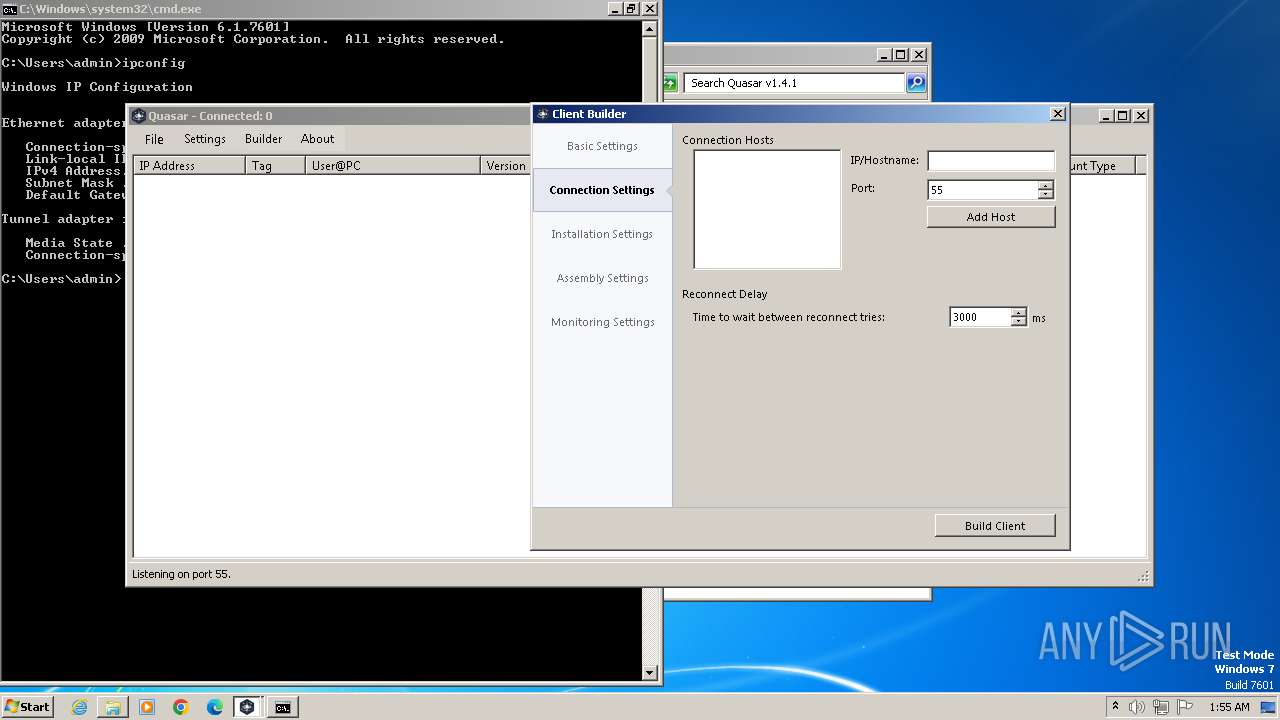
Task: Switch to cmd.exe via taskbar icon
Action: 283,707
